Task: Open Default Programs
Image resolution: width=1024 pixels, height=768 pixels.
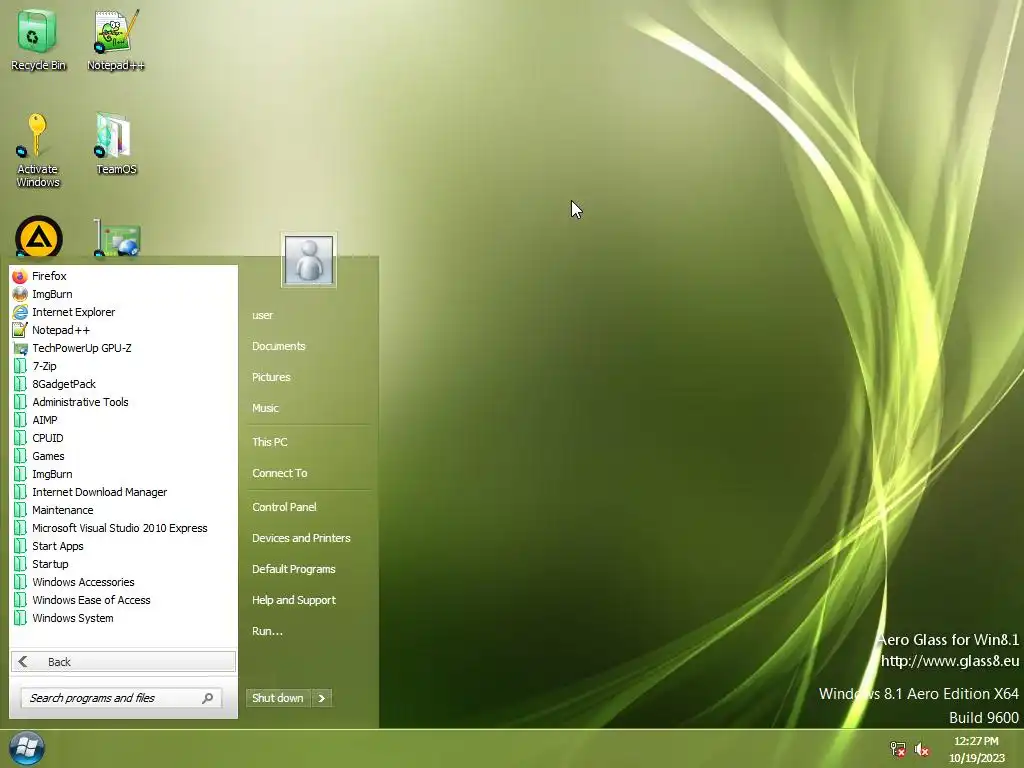Action: (x=294, y=569)
